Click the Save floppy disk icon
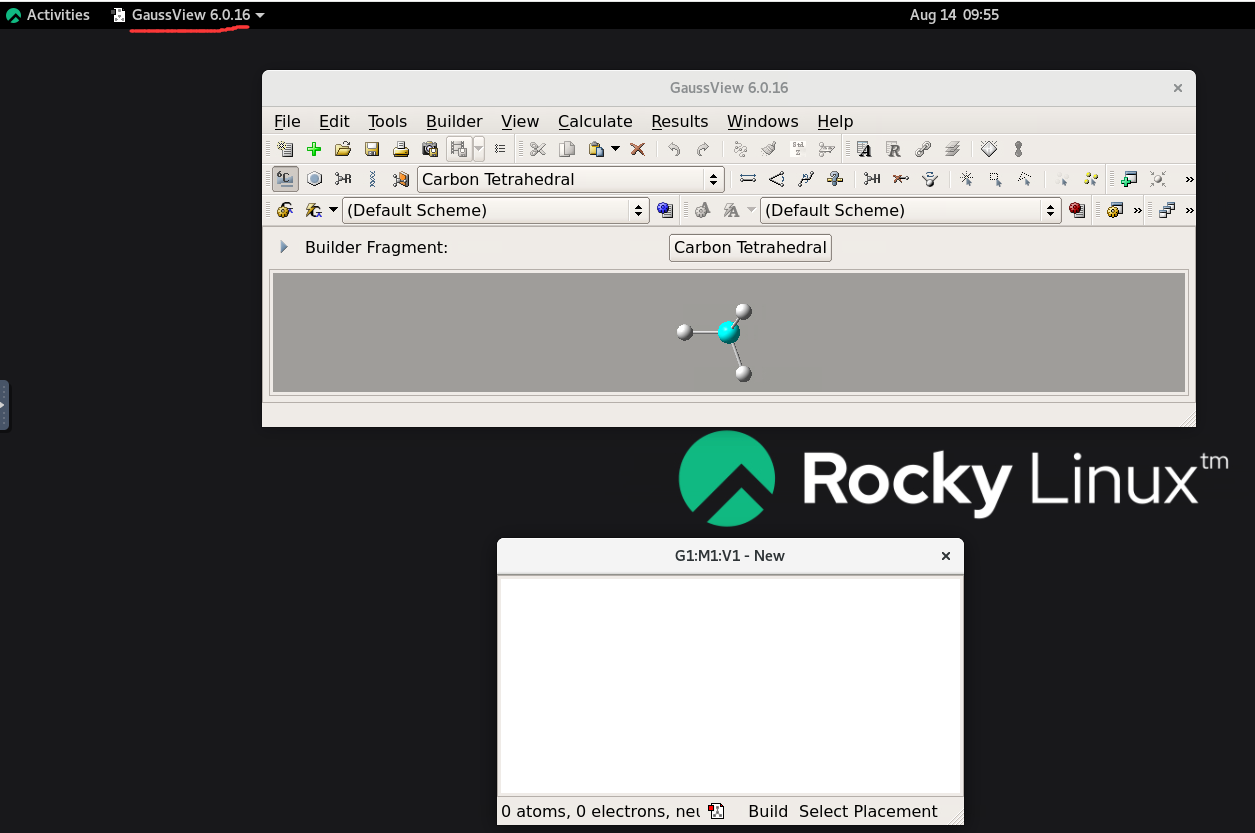 click(x=372, y=149)
